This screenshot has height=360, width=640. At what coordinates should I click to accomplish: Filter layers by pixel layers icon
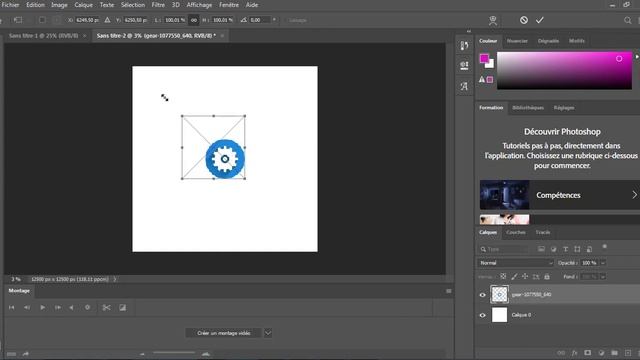tap(541, 249)
